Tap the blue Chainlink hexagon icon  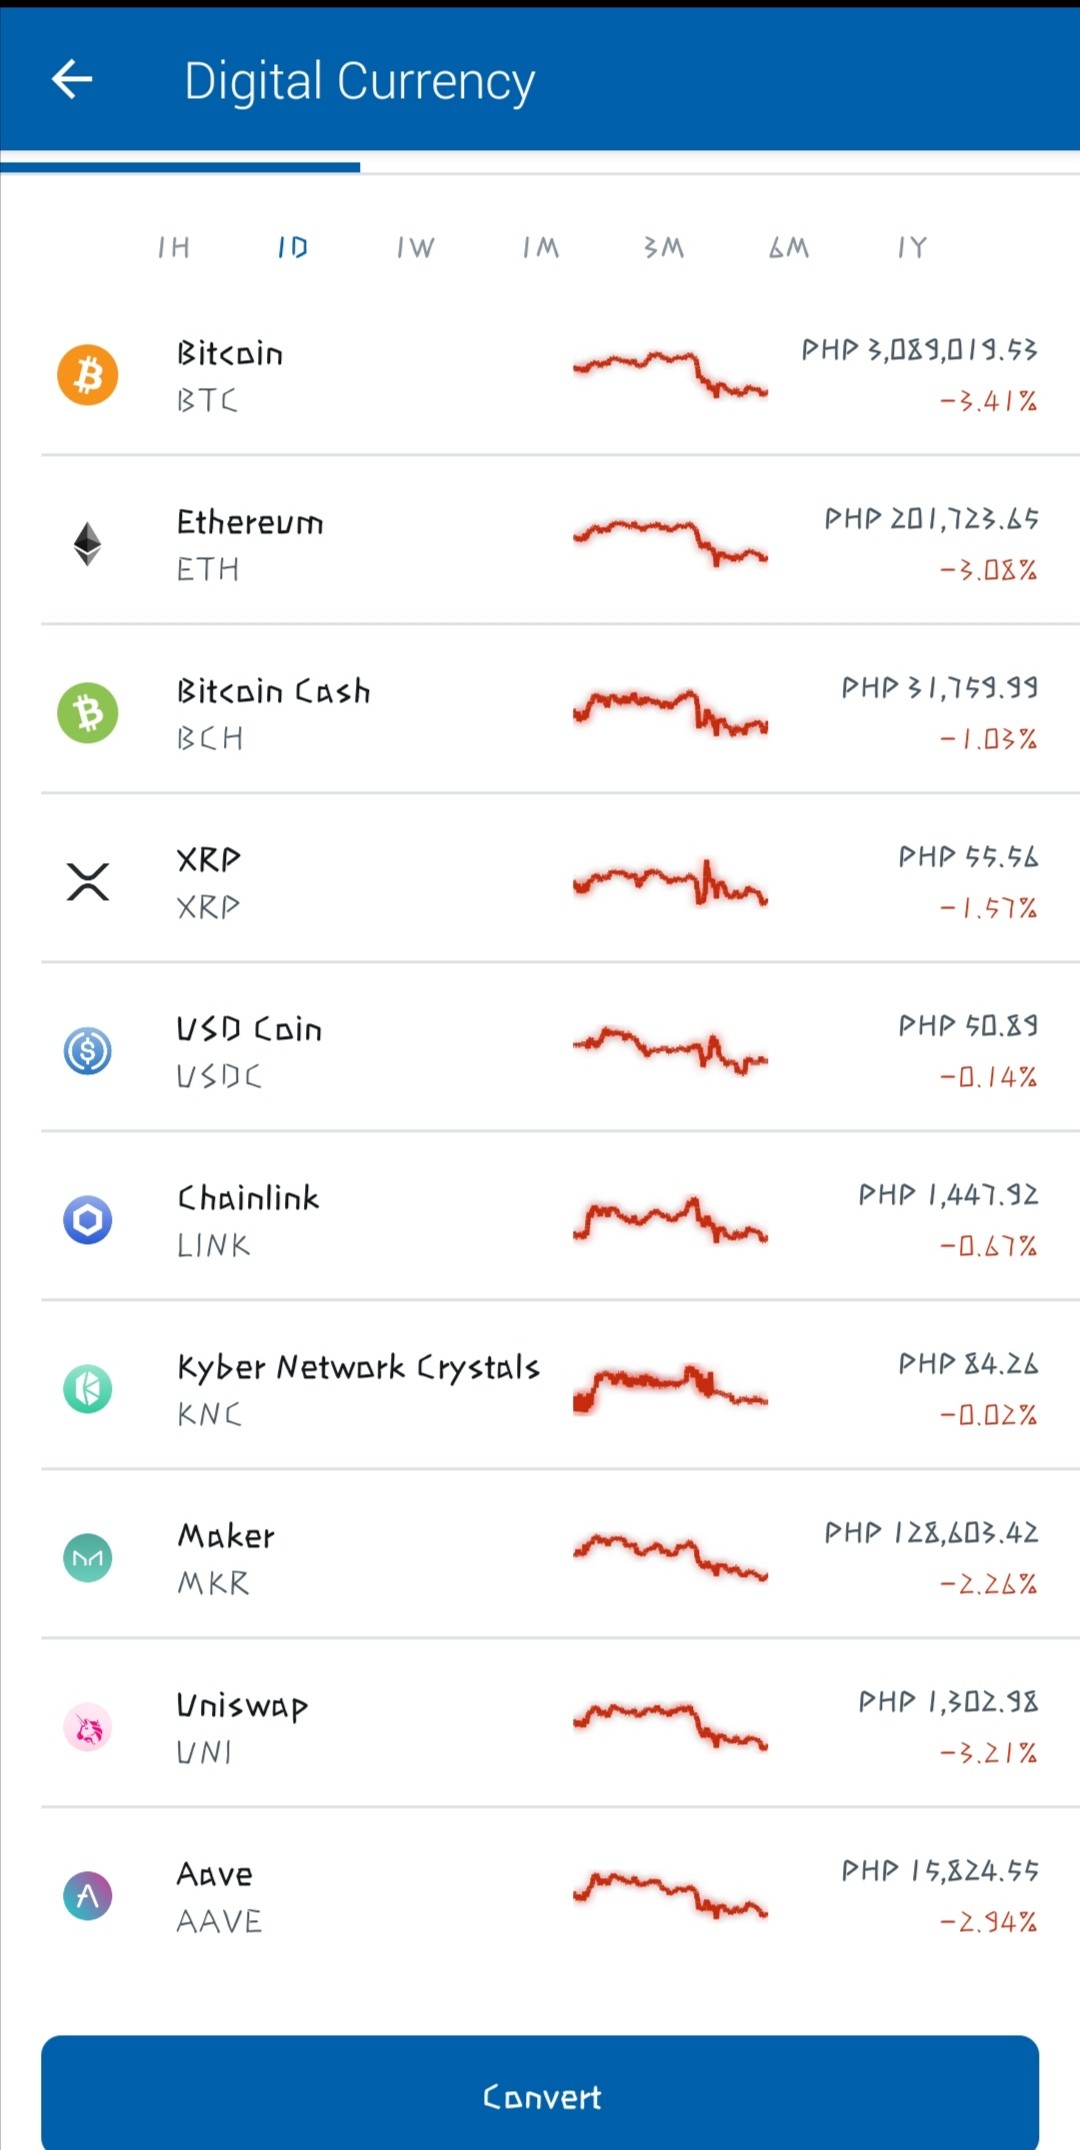coord(88,1220)
